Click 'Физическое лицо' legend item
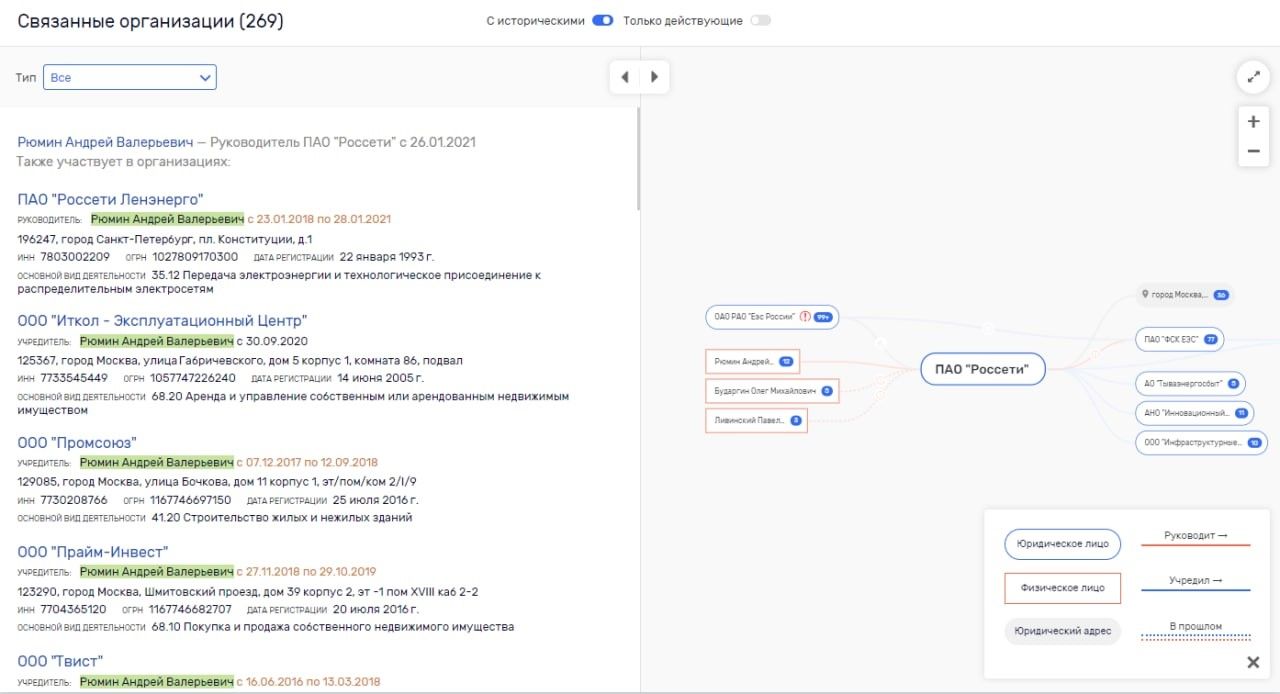1280x694 pixels. [x=1062, y=588]
